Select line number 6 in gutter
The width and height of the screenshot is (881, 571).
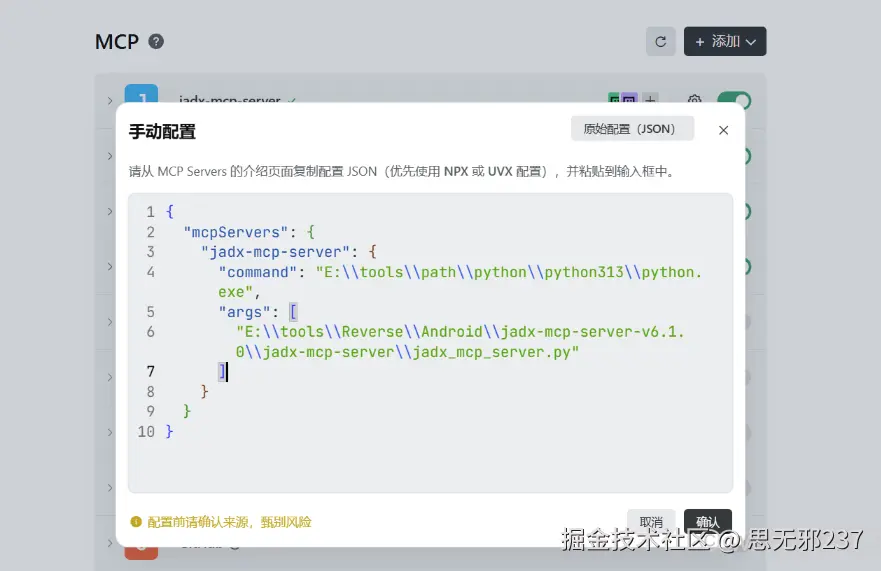(x=151, y=332)
